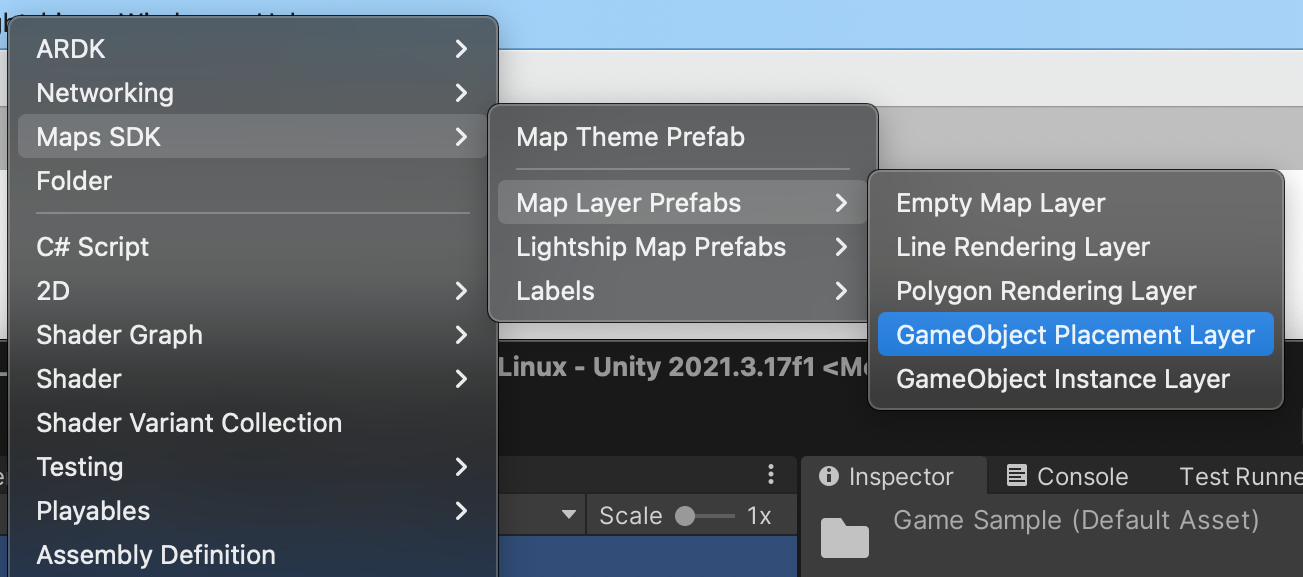Open the Testing submenu

tap(253, 467)
